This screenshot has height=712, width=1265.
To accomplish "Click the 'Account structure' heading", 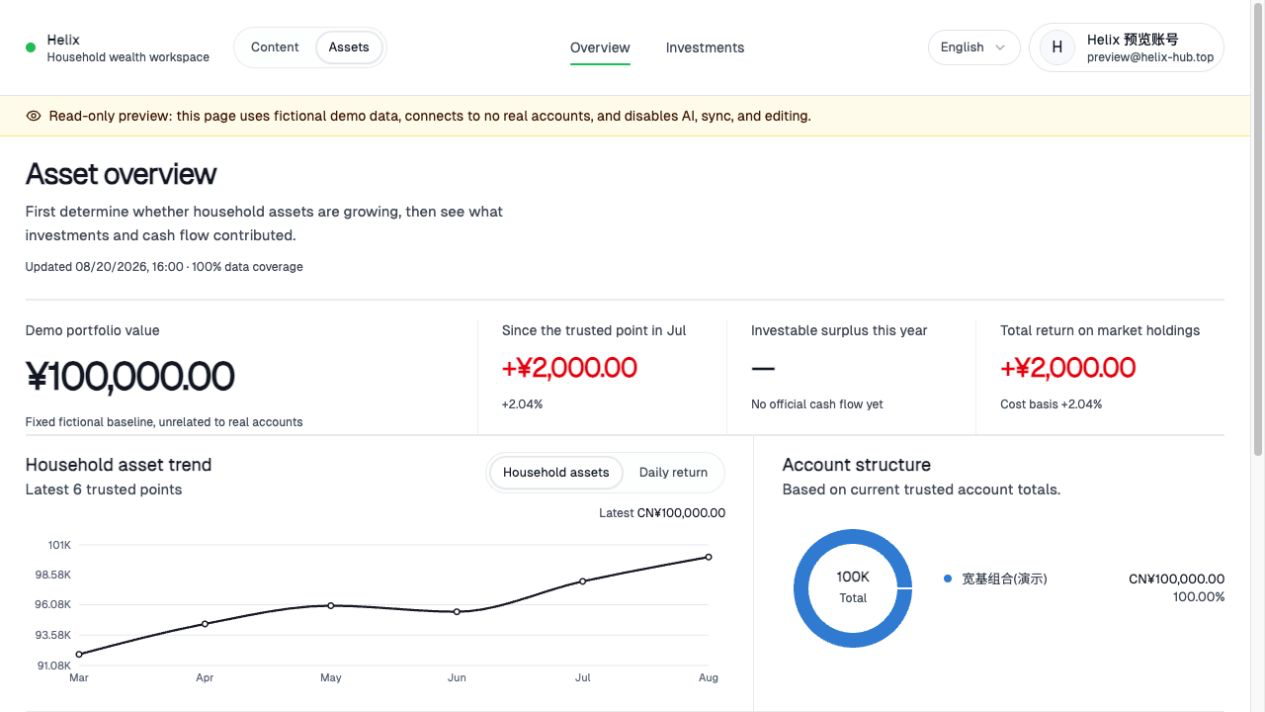I will coord(856,465).
